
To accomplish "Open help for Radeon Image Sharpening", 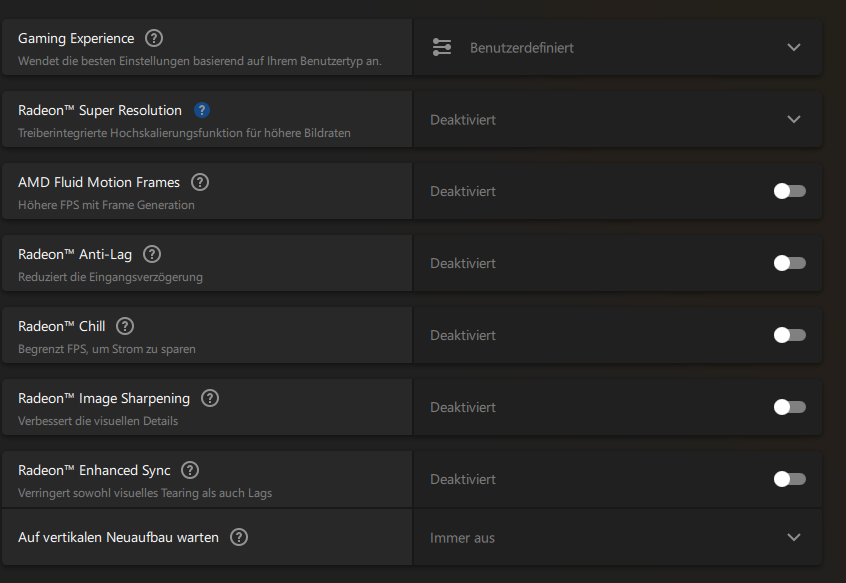I will click(210, 398).
